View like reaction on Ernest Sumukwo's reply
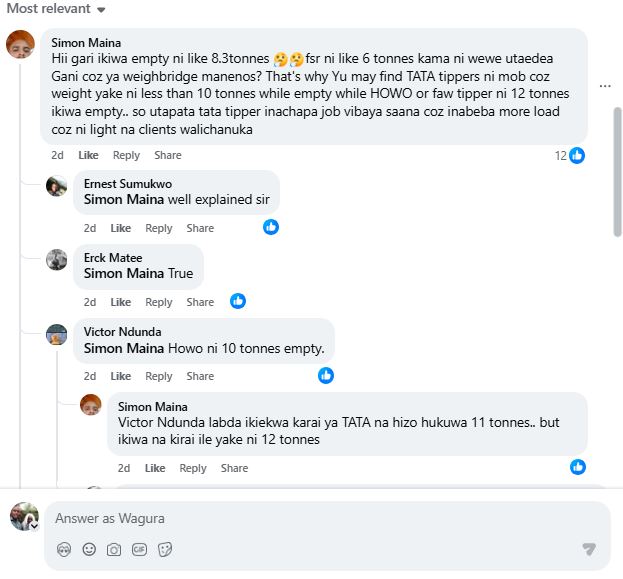Screen dimensions: 623x579 (271, 228)
